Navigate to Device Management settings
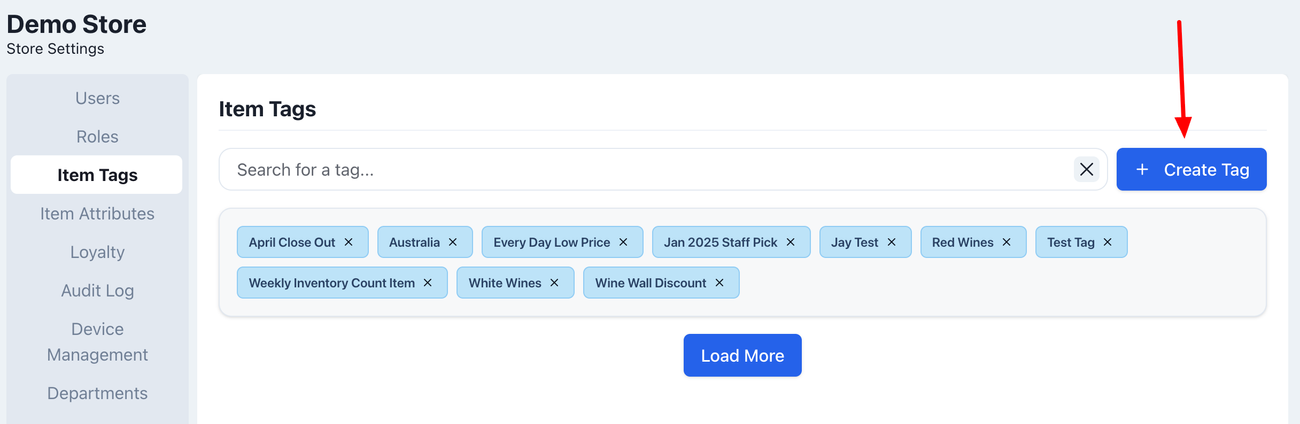 tap(97, 342)
